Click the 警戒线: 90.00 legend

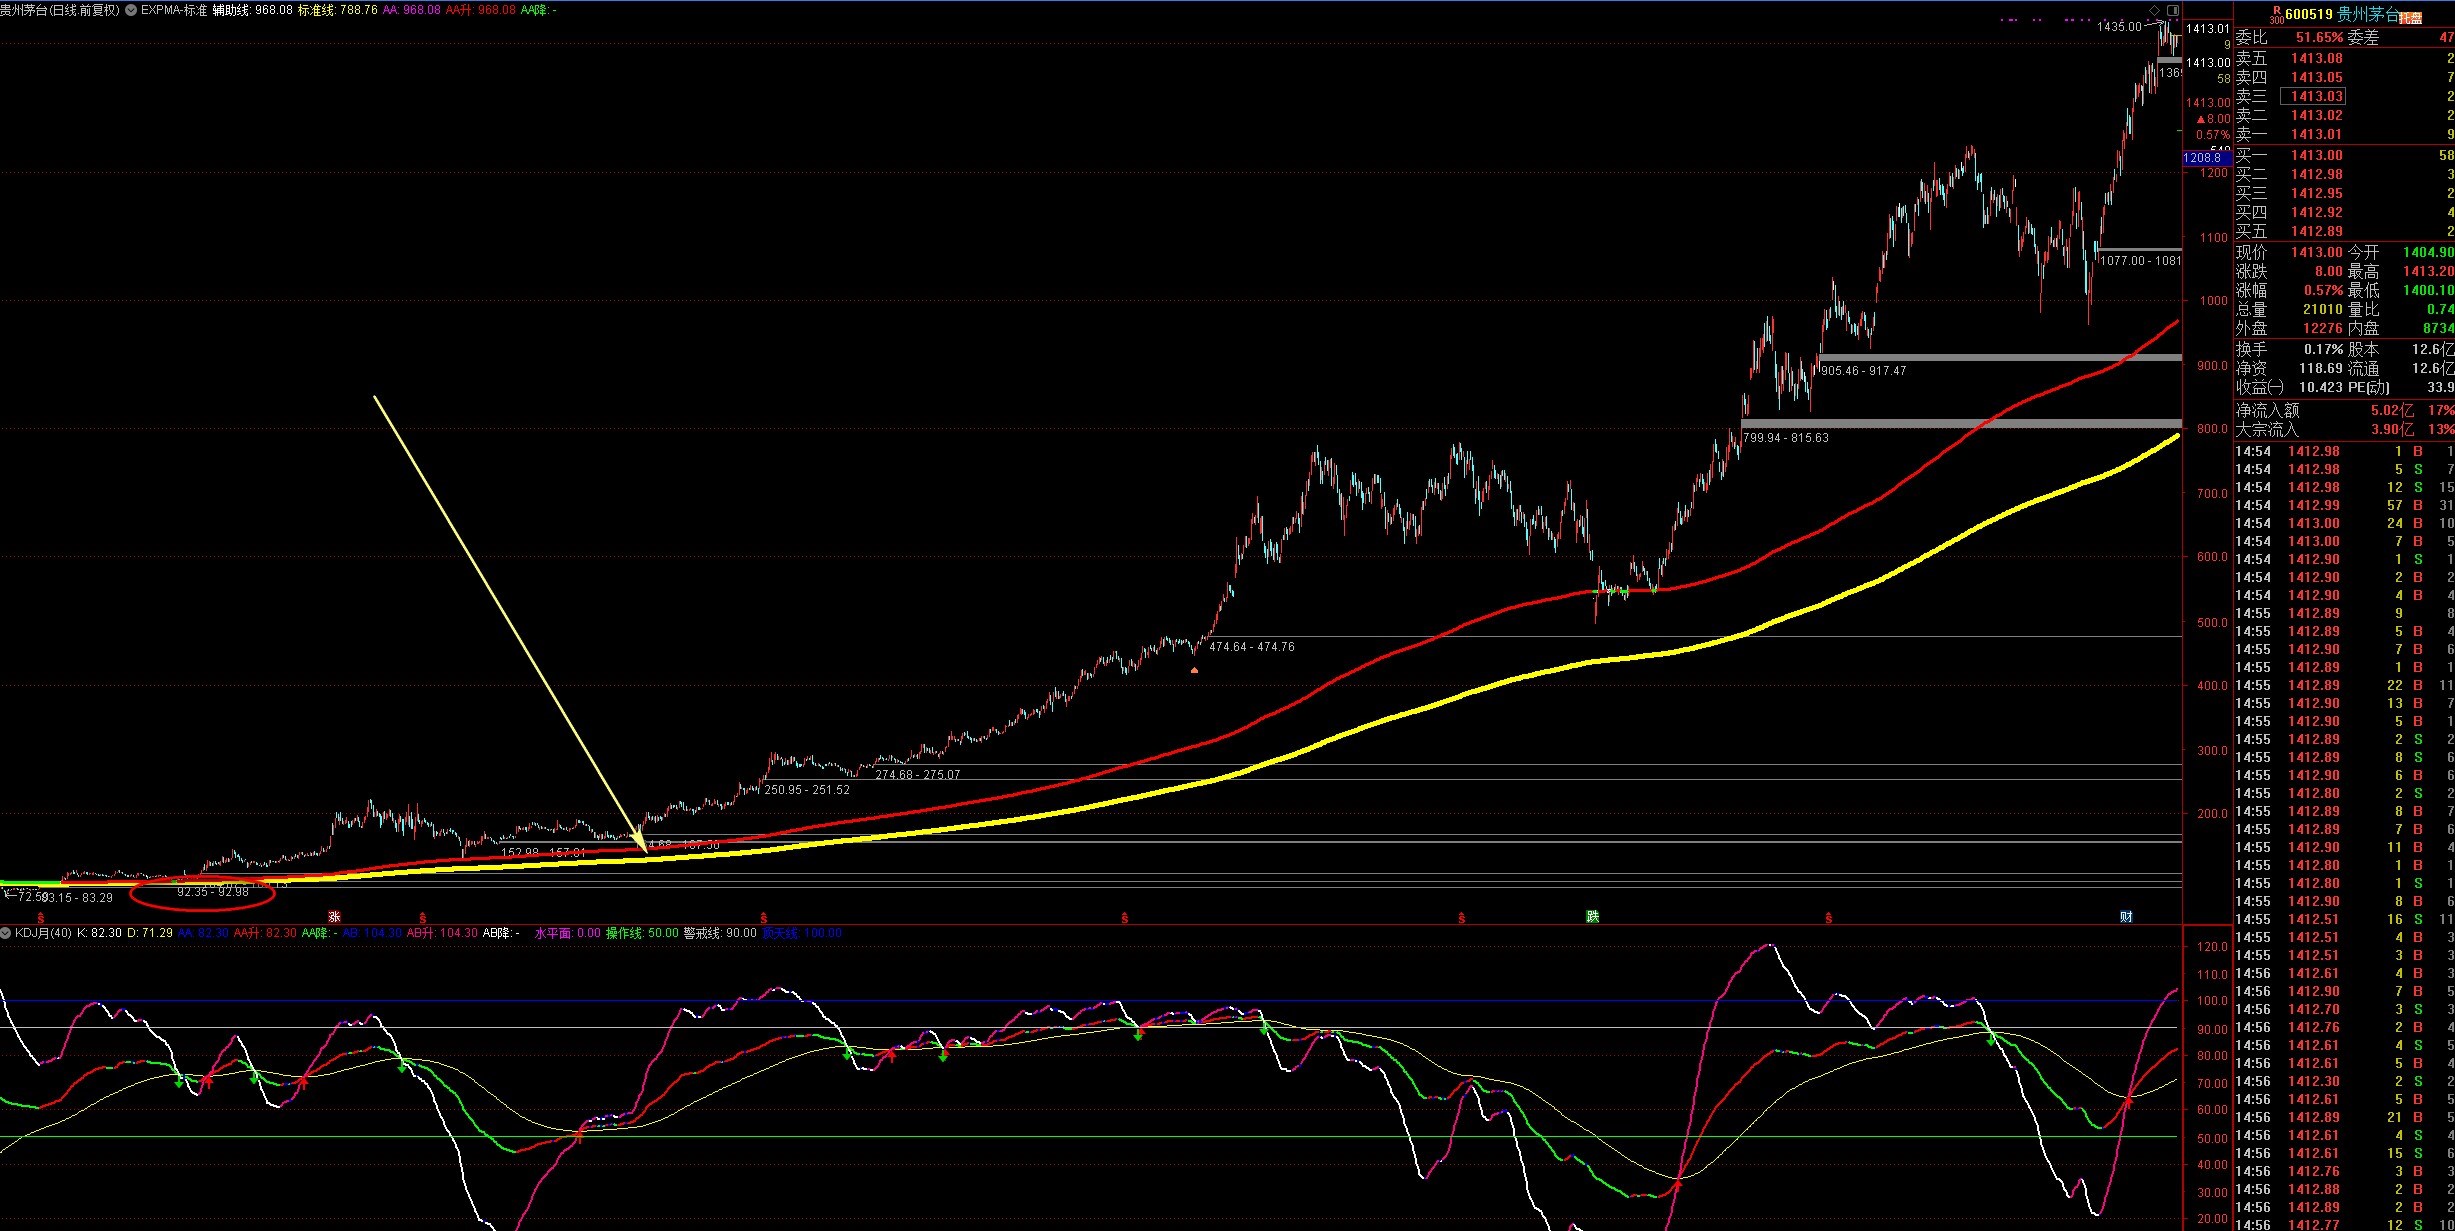click(x=720, y=933)
